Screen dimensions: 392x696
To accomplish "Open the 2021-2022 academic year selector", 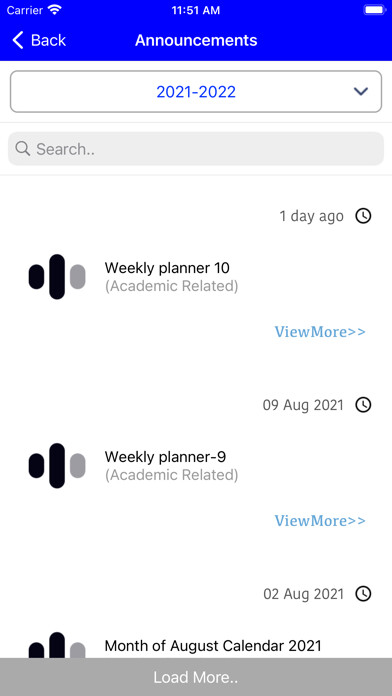I will click(x=196, y=91).
